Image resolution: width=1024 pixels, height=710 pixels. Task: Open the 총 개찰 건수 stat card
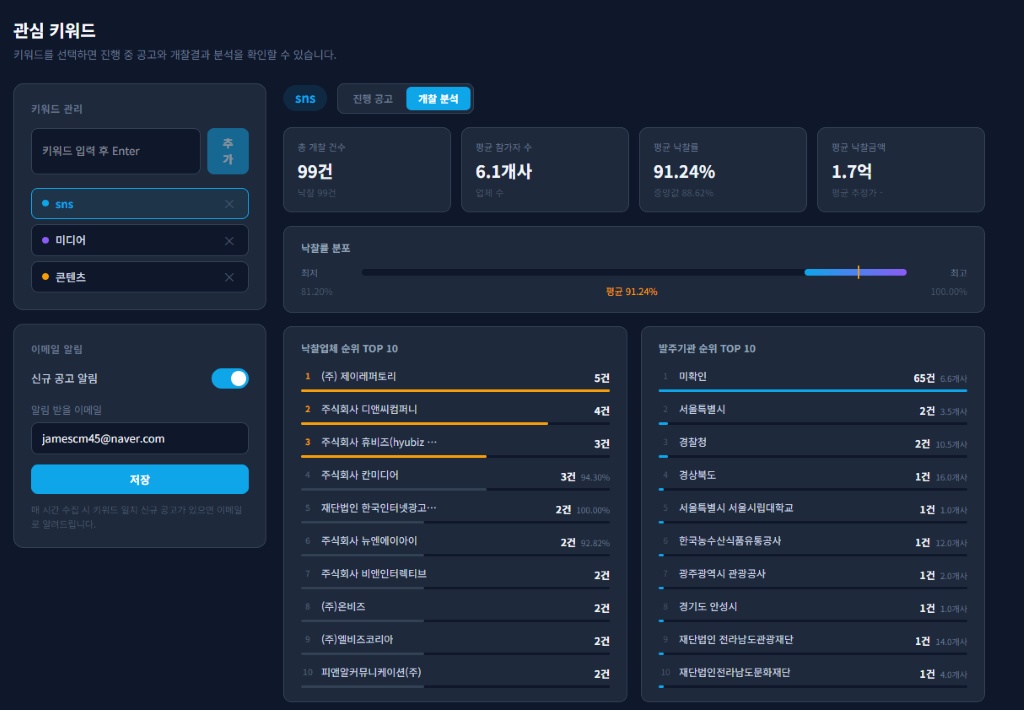click(x=367, y=170)
